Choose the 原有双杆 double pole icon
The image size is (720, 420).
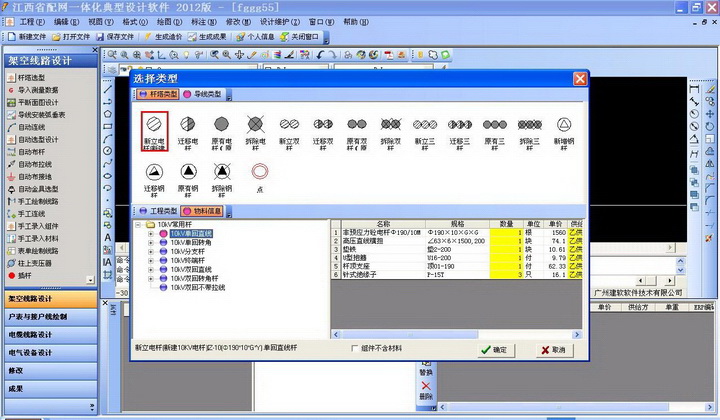(x=357, y=132)
